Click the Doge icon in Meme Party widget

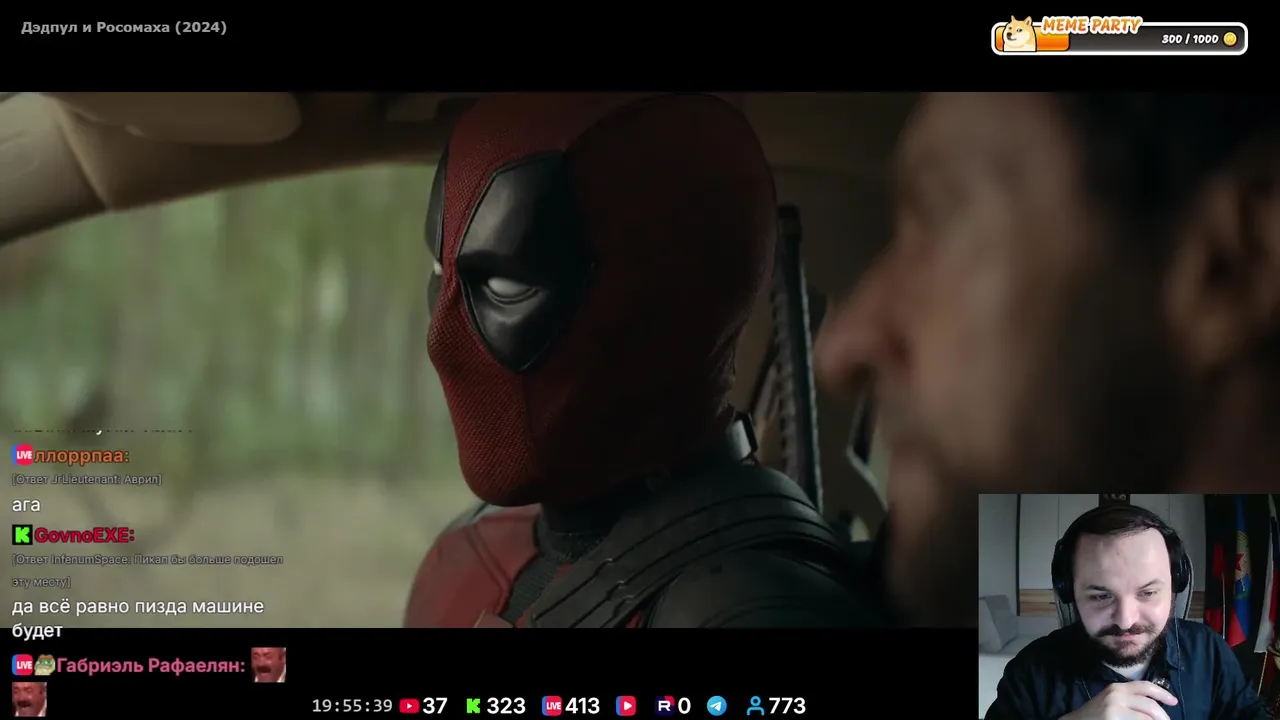point(1020,34)
